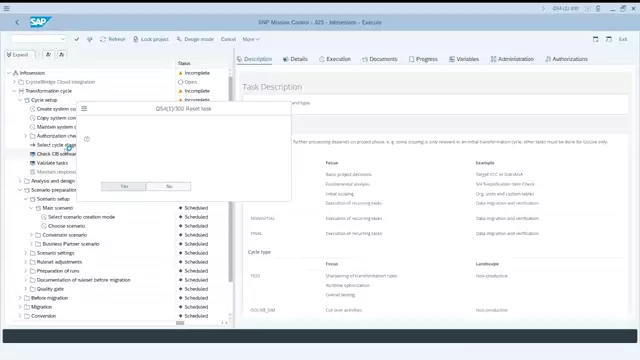Open the Authorizations tab
The height and width of the screenshot is (360, 640).
[x=567, y=59]
